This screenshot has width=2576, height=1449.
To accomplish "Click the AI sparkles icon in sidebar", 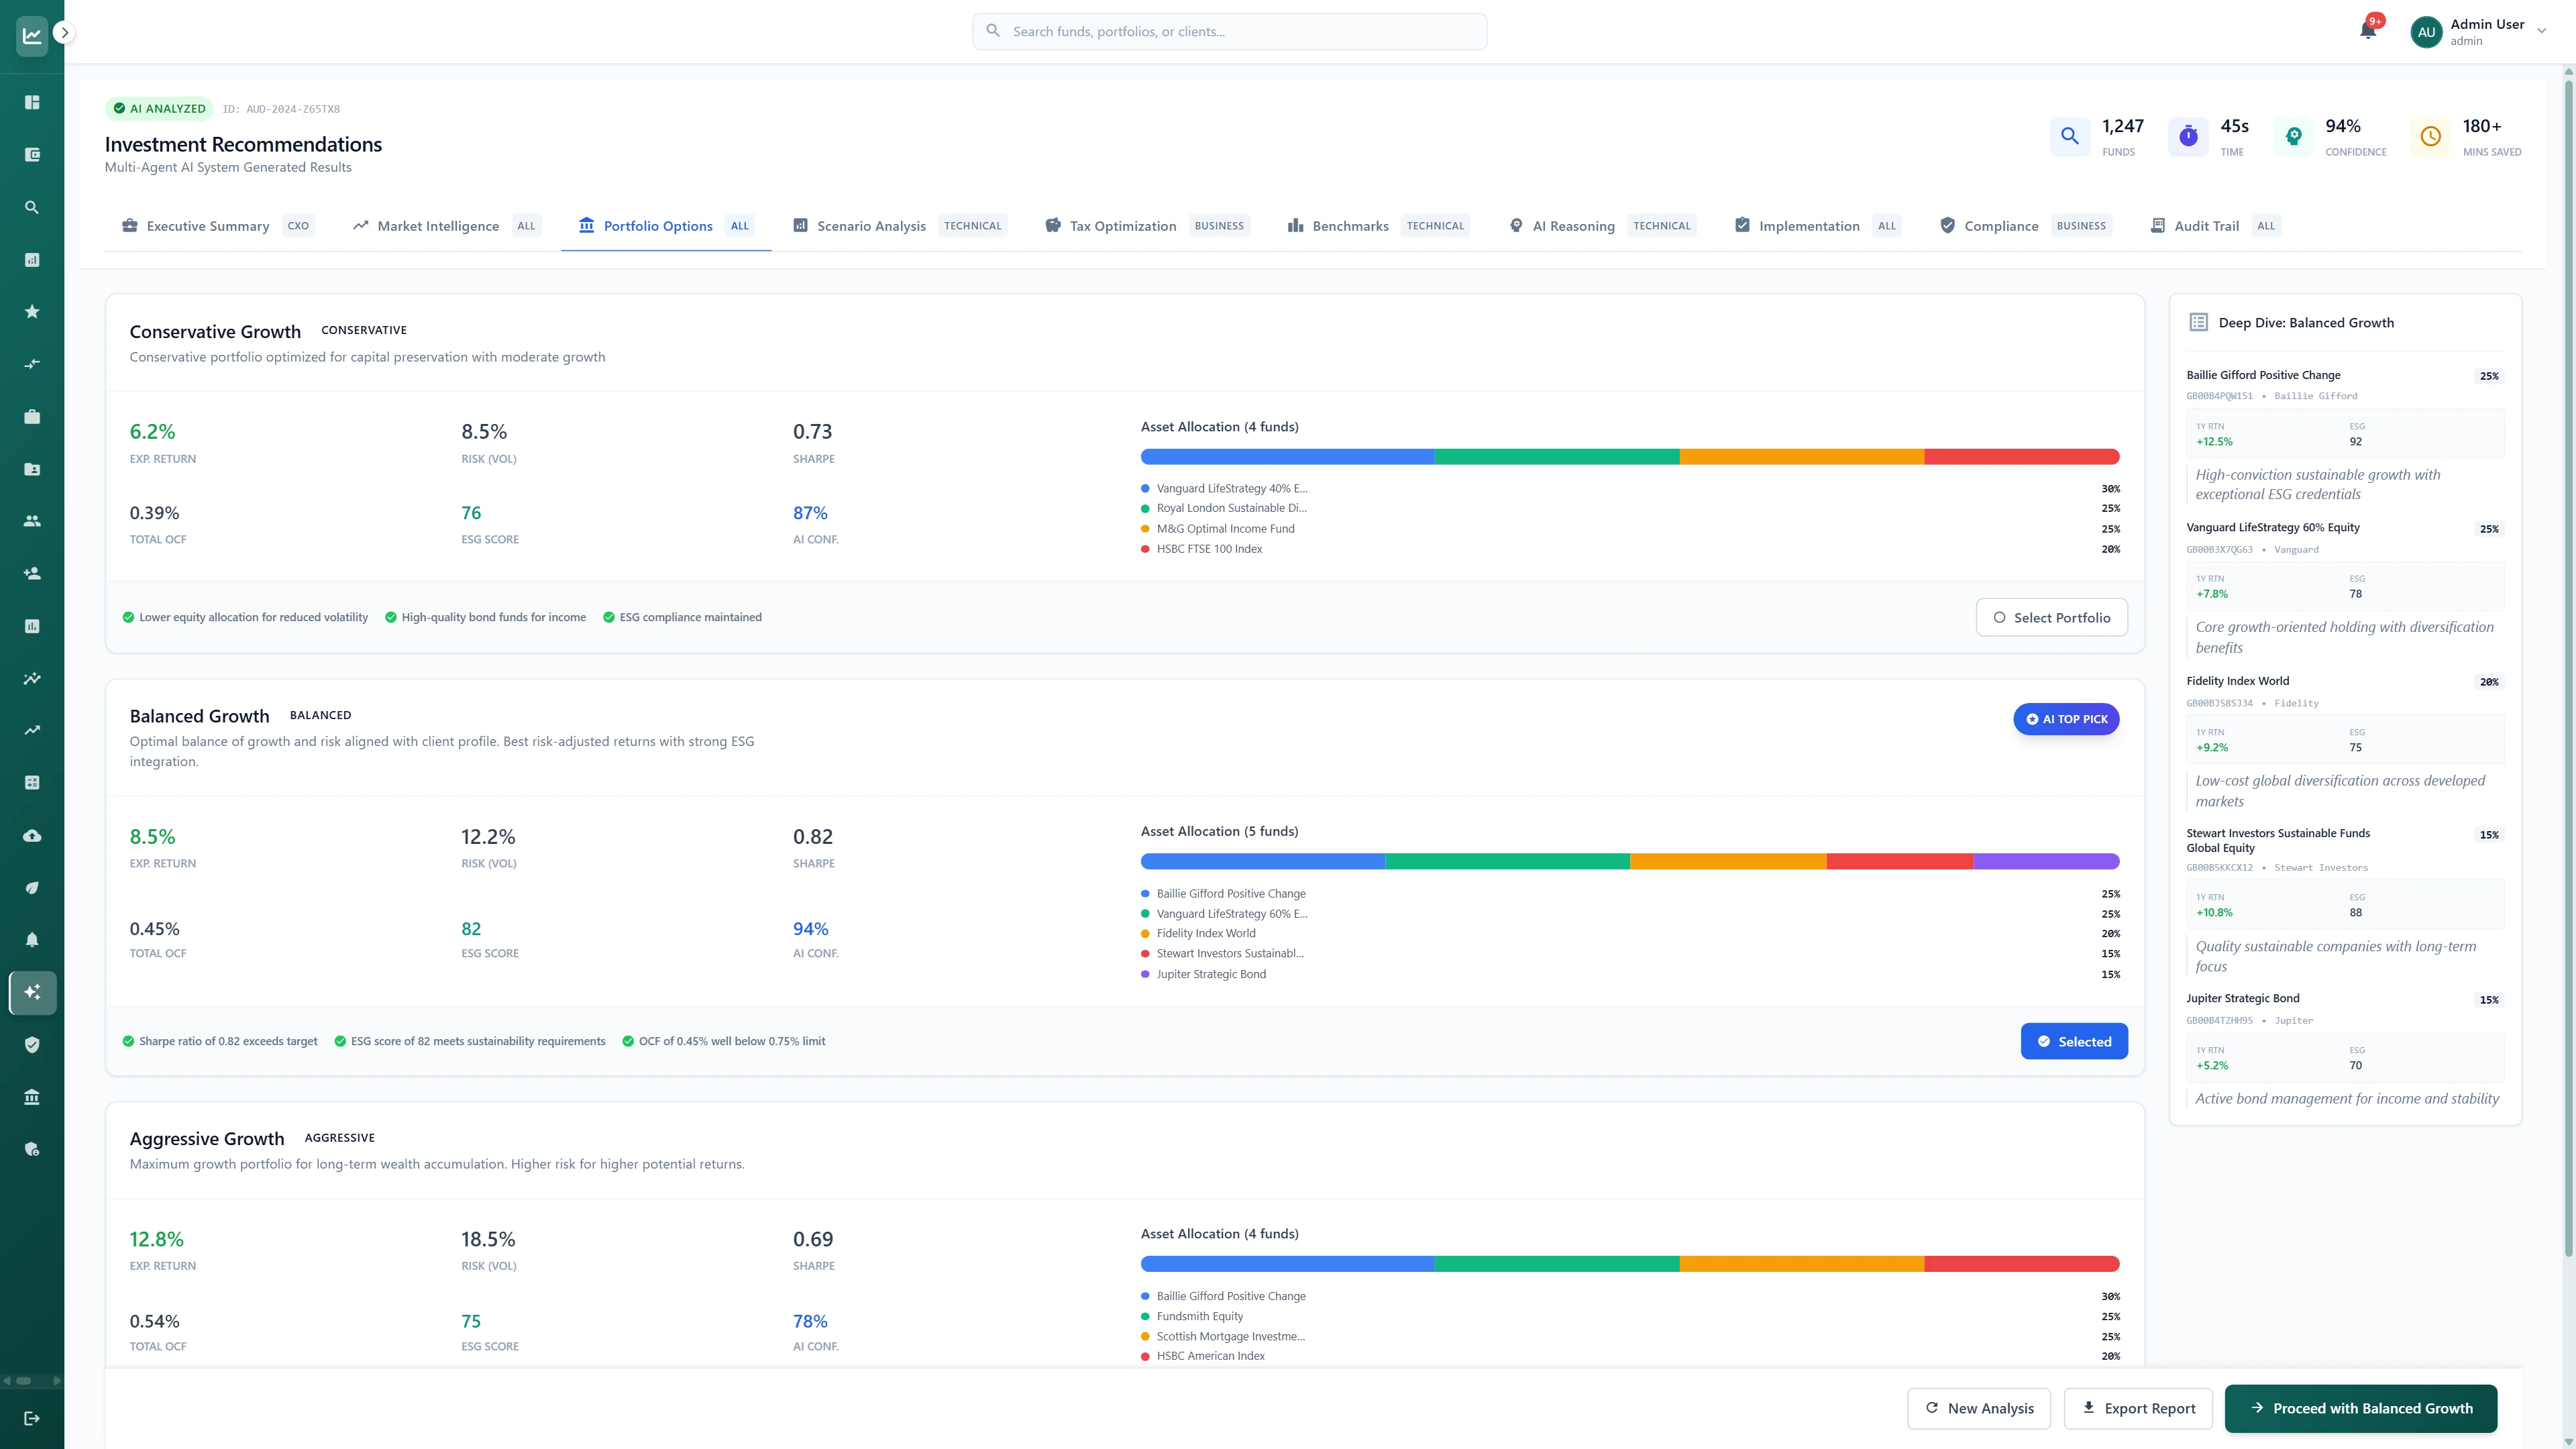I will tap(32, 992).
